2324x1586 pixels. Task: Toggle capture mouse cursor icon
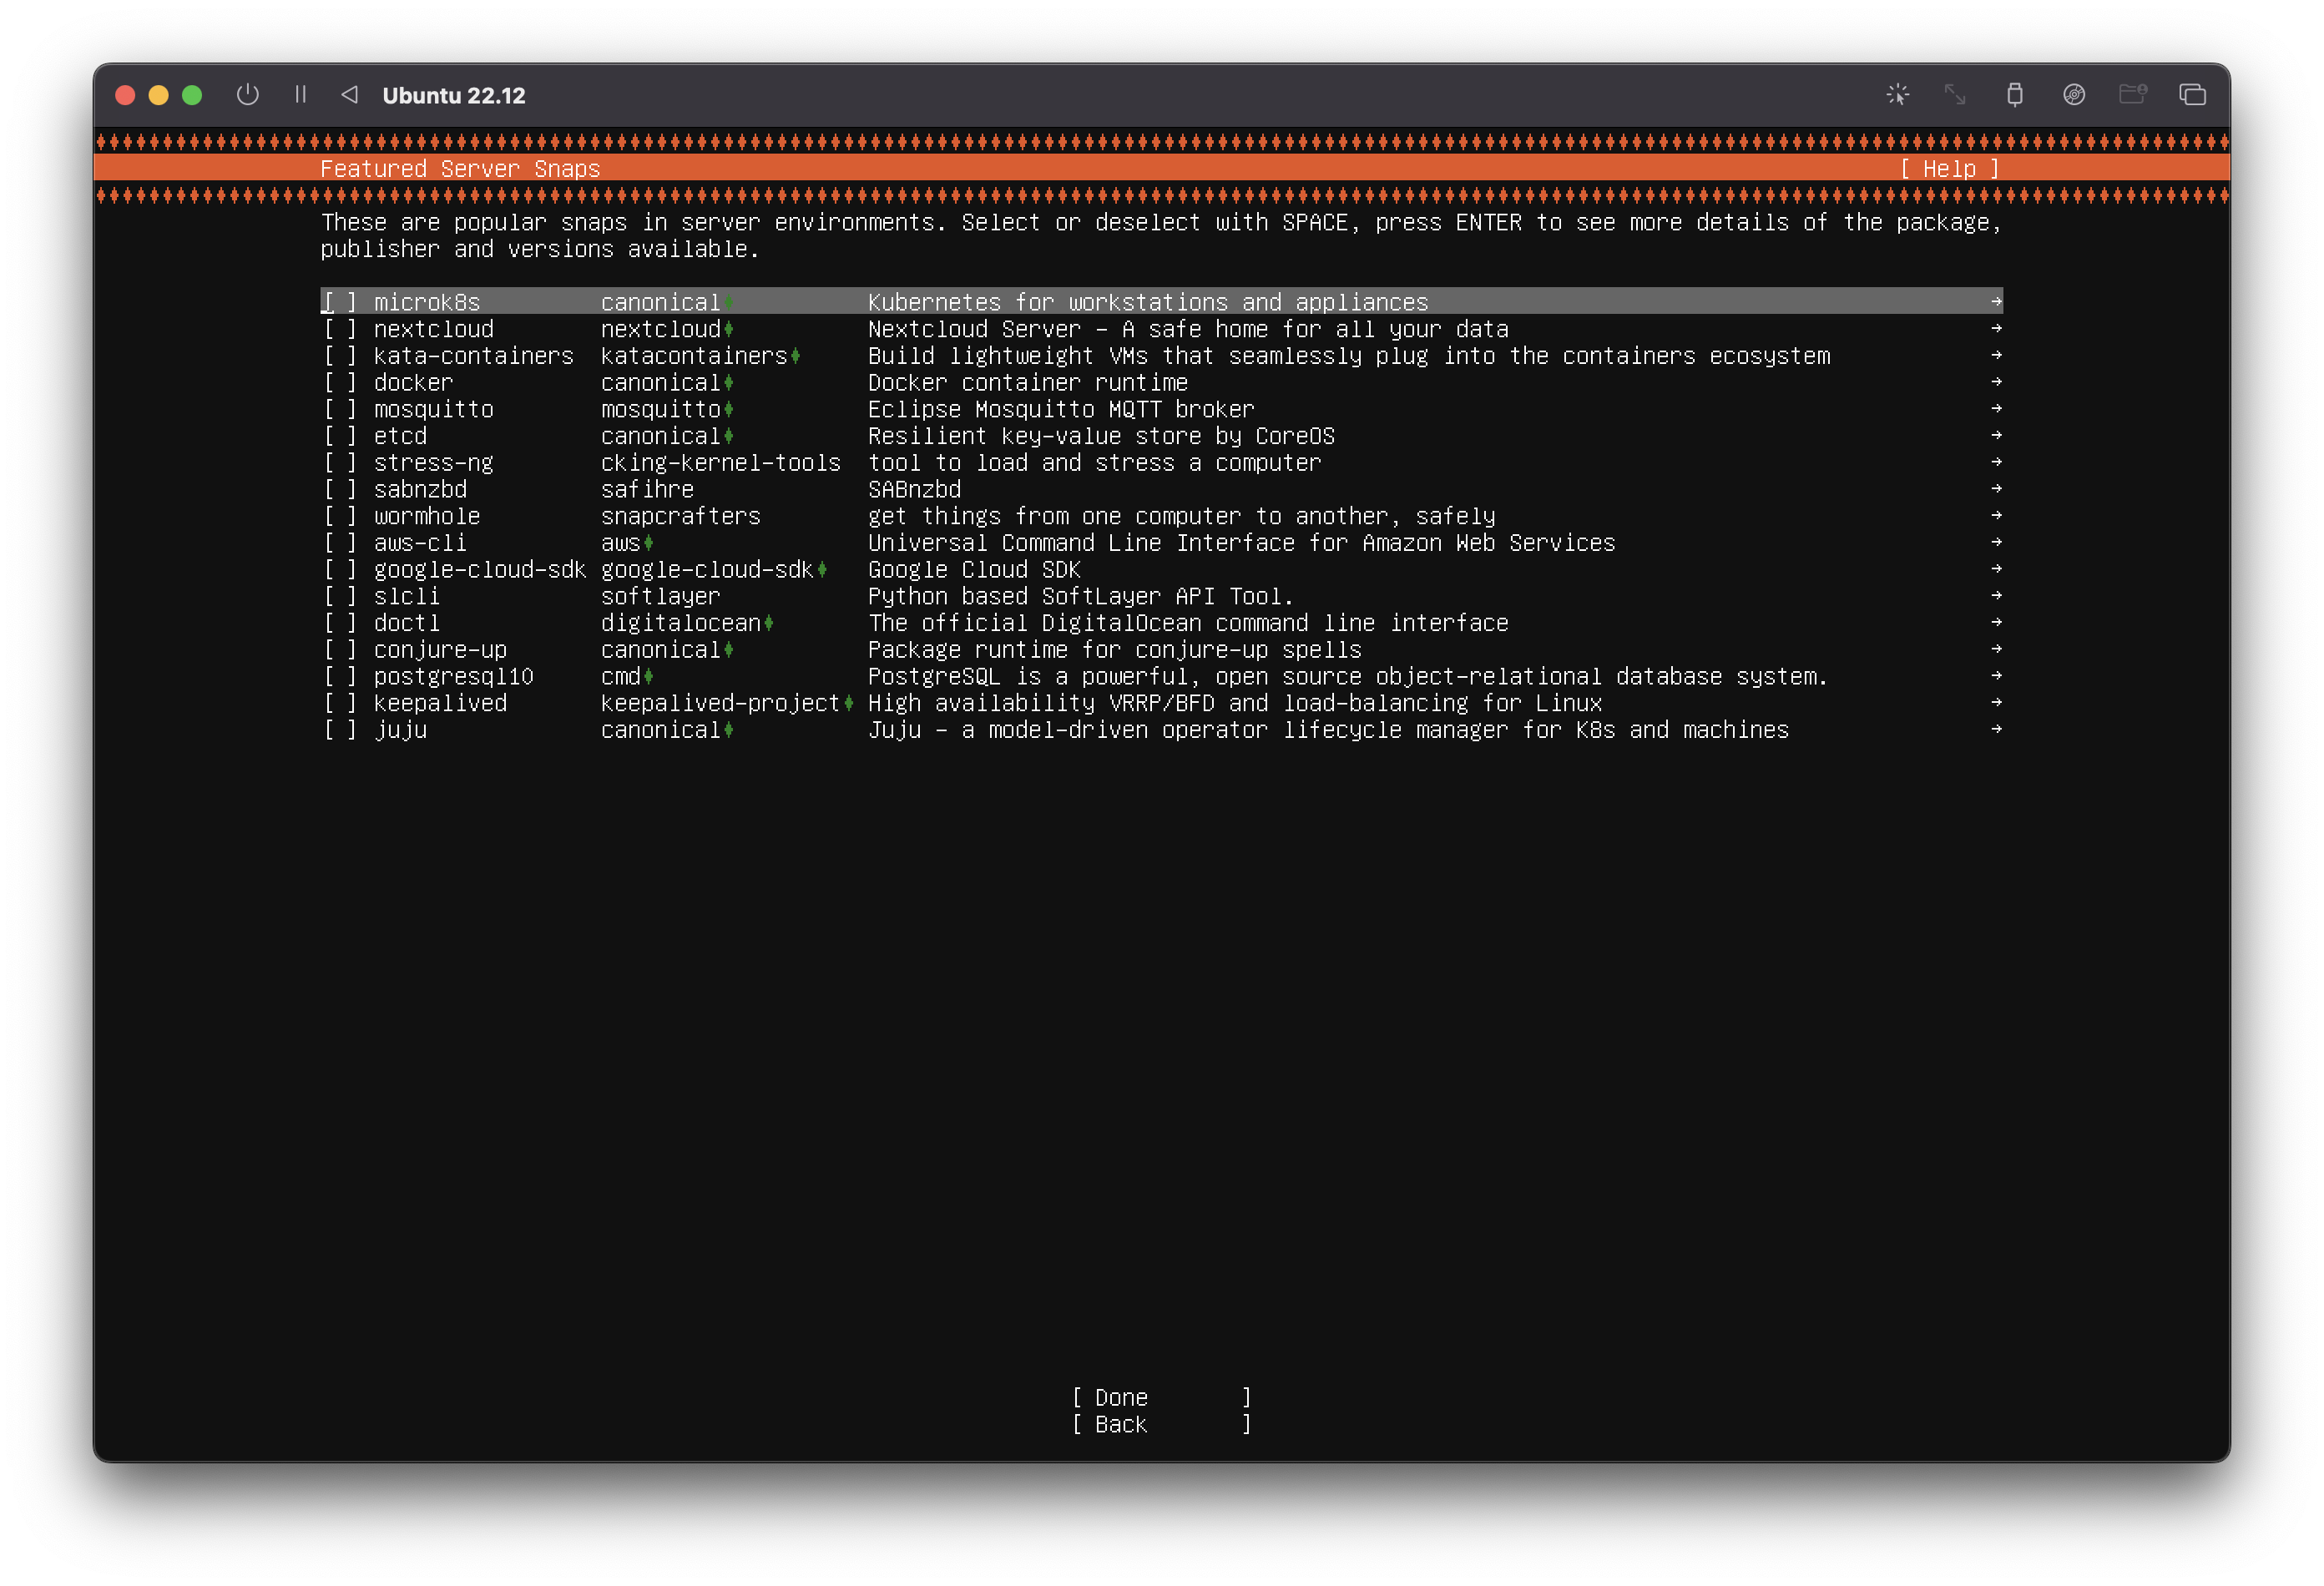[x=1897, y=95]
